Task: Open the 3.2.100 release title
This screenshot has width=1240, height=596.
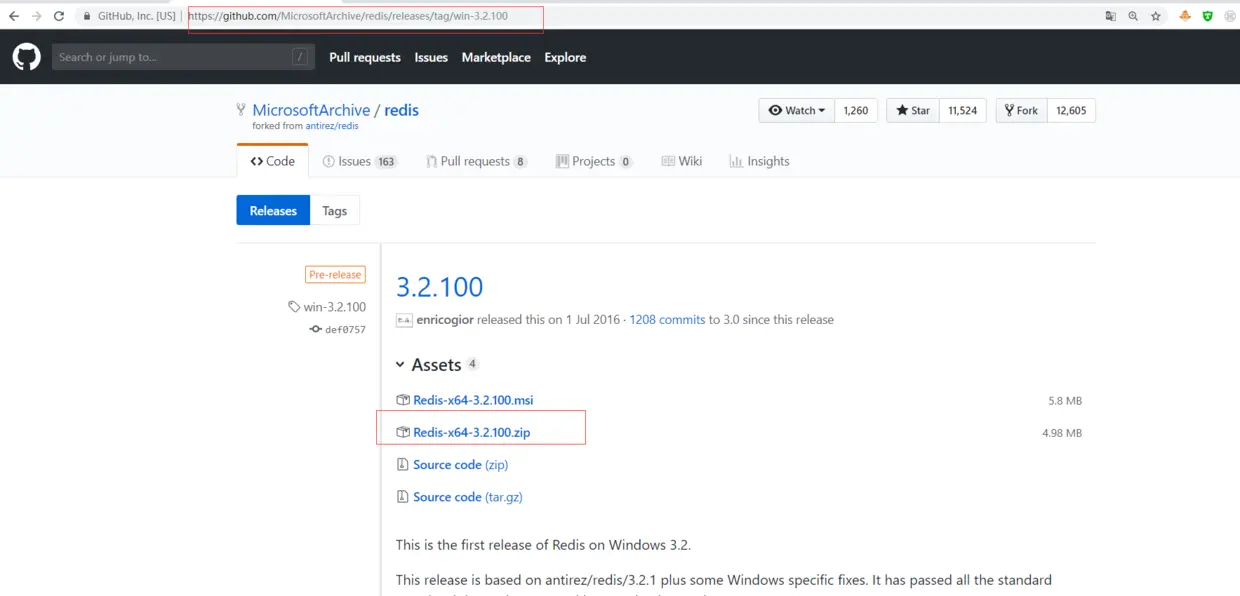Action: click(439, 287)
